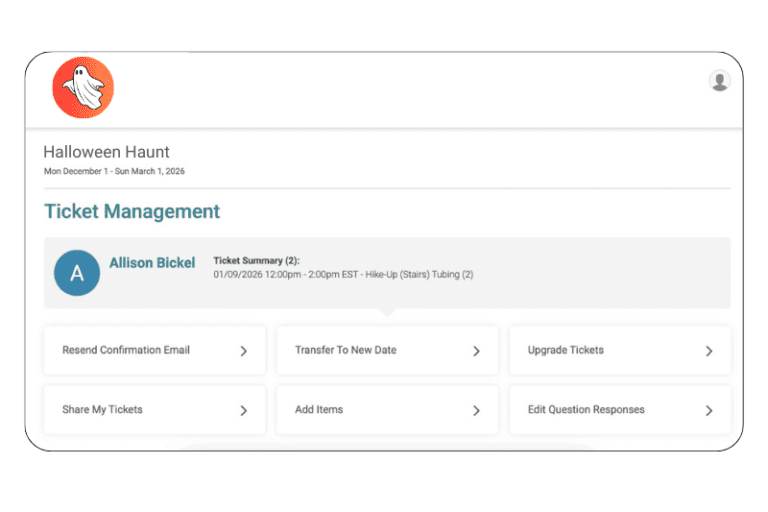Click the Transfer To New Date chevron arrow

point(476,351)
